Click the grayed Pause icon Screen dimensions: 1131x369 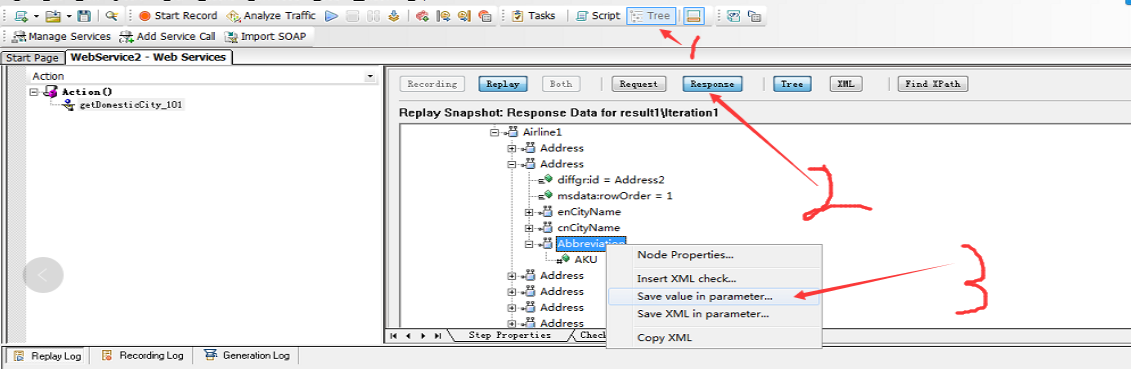(x=374, y=15)
